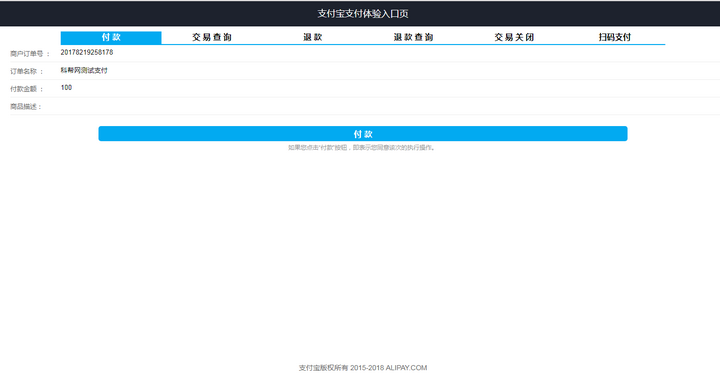This screenshot has width=720, height=380.
Task: Open the 退款 tab
Action: click(x=313, y=38)
